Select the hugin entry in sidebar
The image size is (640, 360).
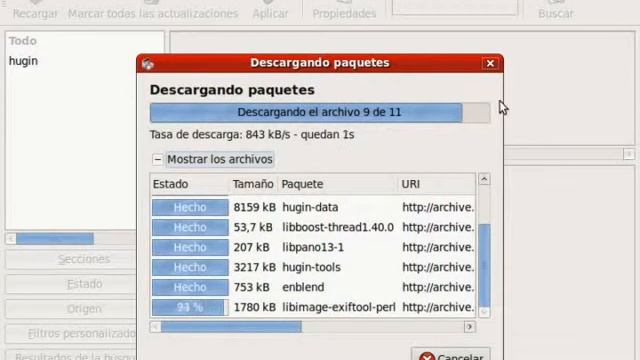tap(23, 61)
